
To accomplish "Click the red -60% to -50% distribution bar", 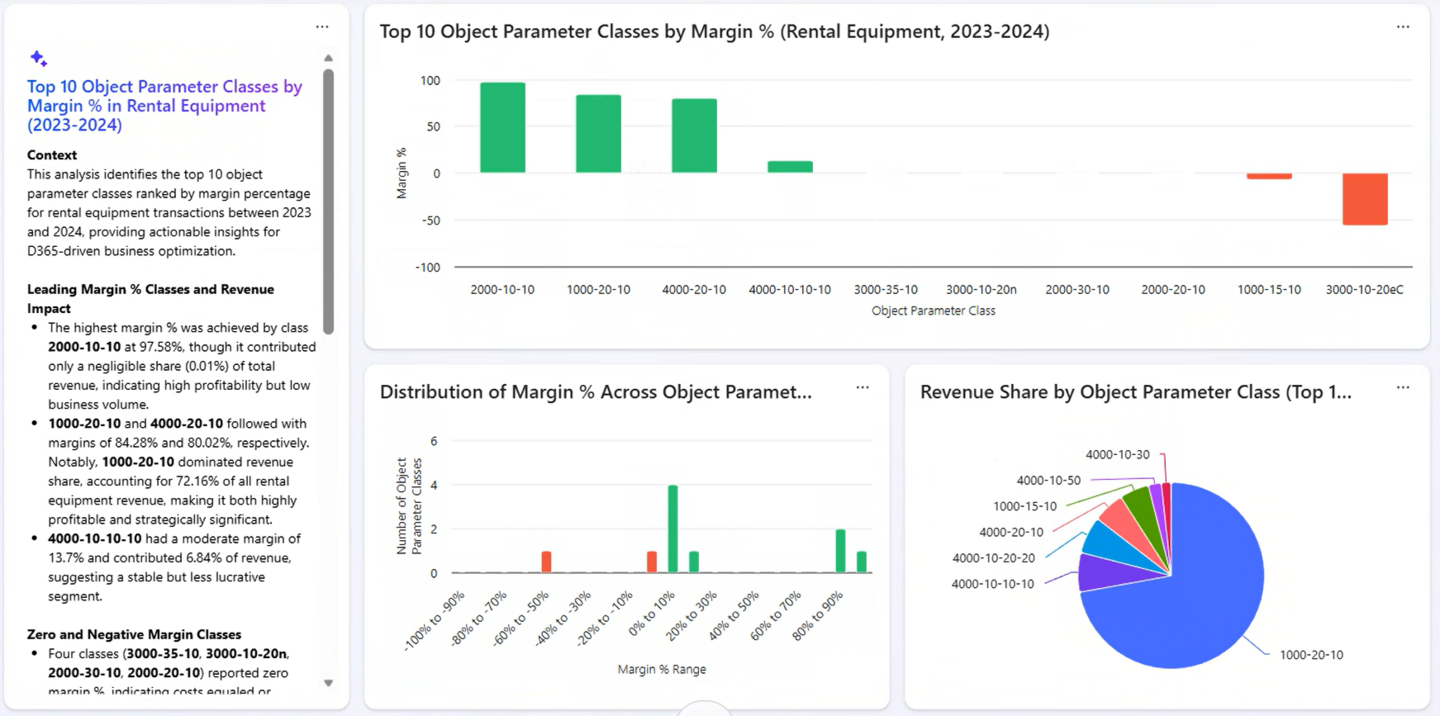I will 547,562.
